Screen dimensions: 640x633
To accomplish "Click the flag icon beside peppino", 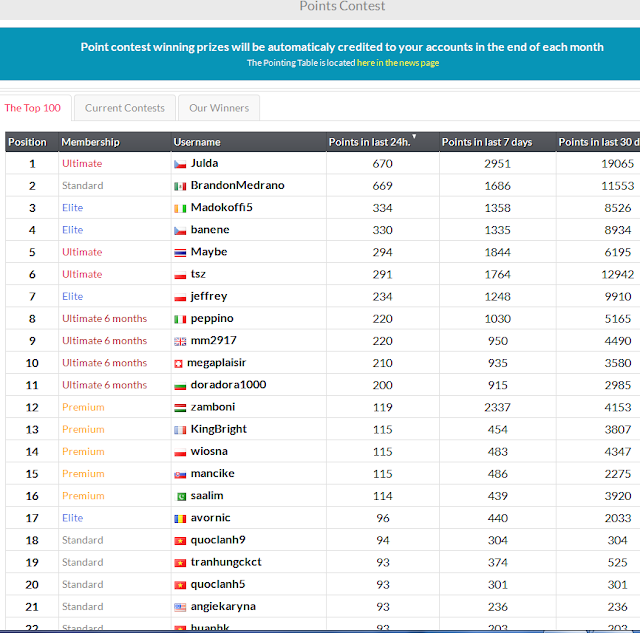I will (180, 319).
